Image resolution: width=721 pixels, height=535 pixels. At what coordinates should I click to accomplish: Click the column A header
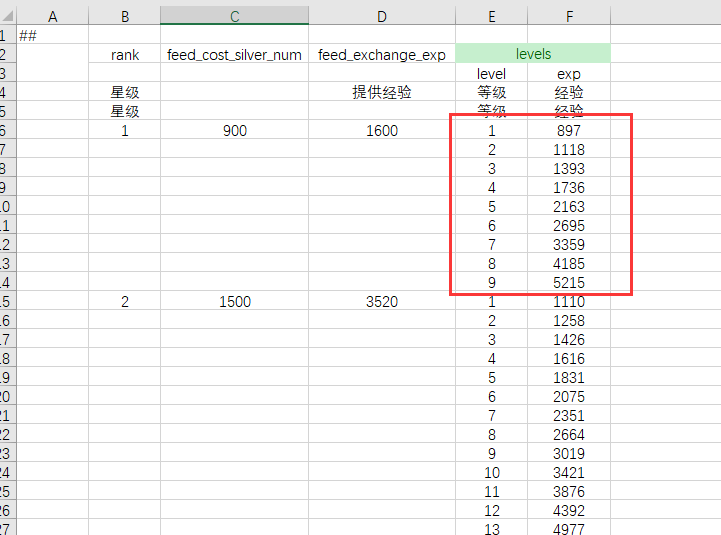tap(53, 16)
